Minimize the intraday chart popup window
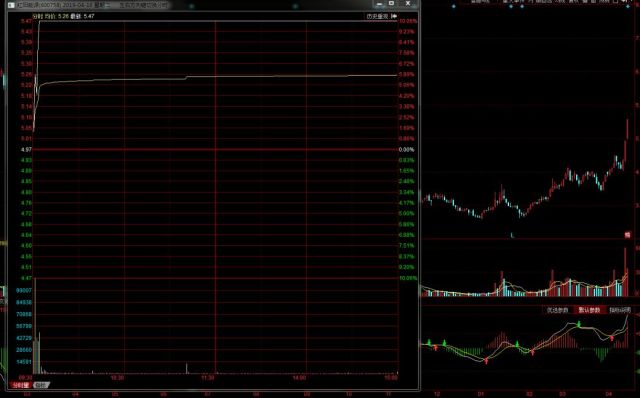 coord(380,4)
